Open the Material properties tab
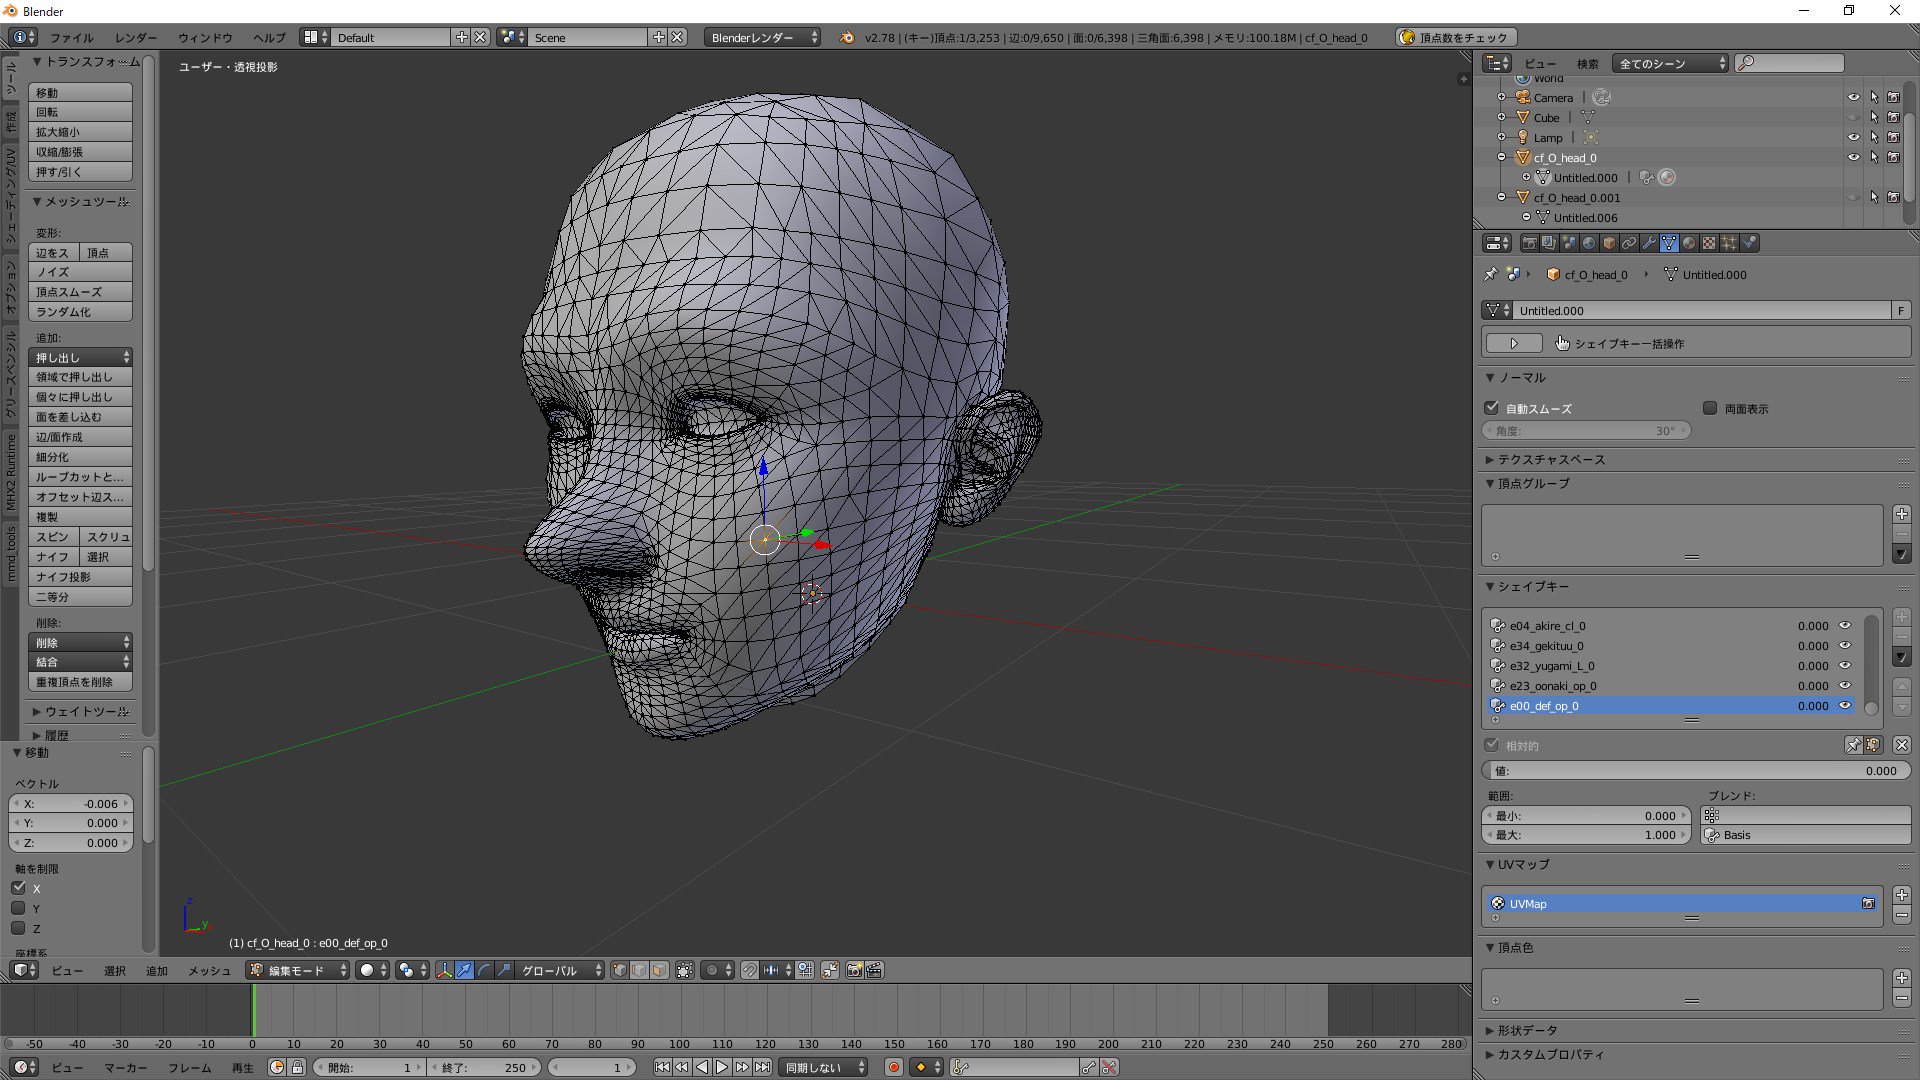Screen dimensions: 1920x1080 click(1689, 243)
